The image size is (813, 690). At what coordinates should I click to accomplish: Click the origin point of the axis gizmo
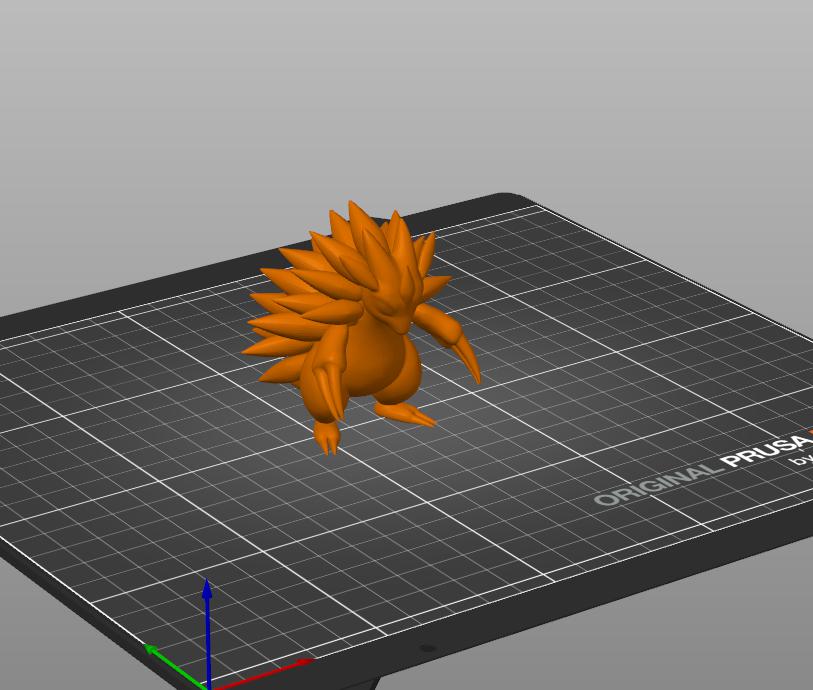pos(210,686)
